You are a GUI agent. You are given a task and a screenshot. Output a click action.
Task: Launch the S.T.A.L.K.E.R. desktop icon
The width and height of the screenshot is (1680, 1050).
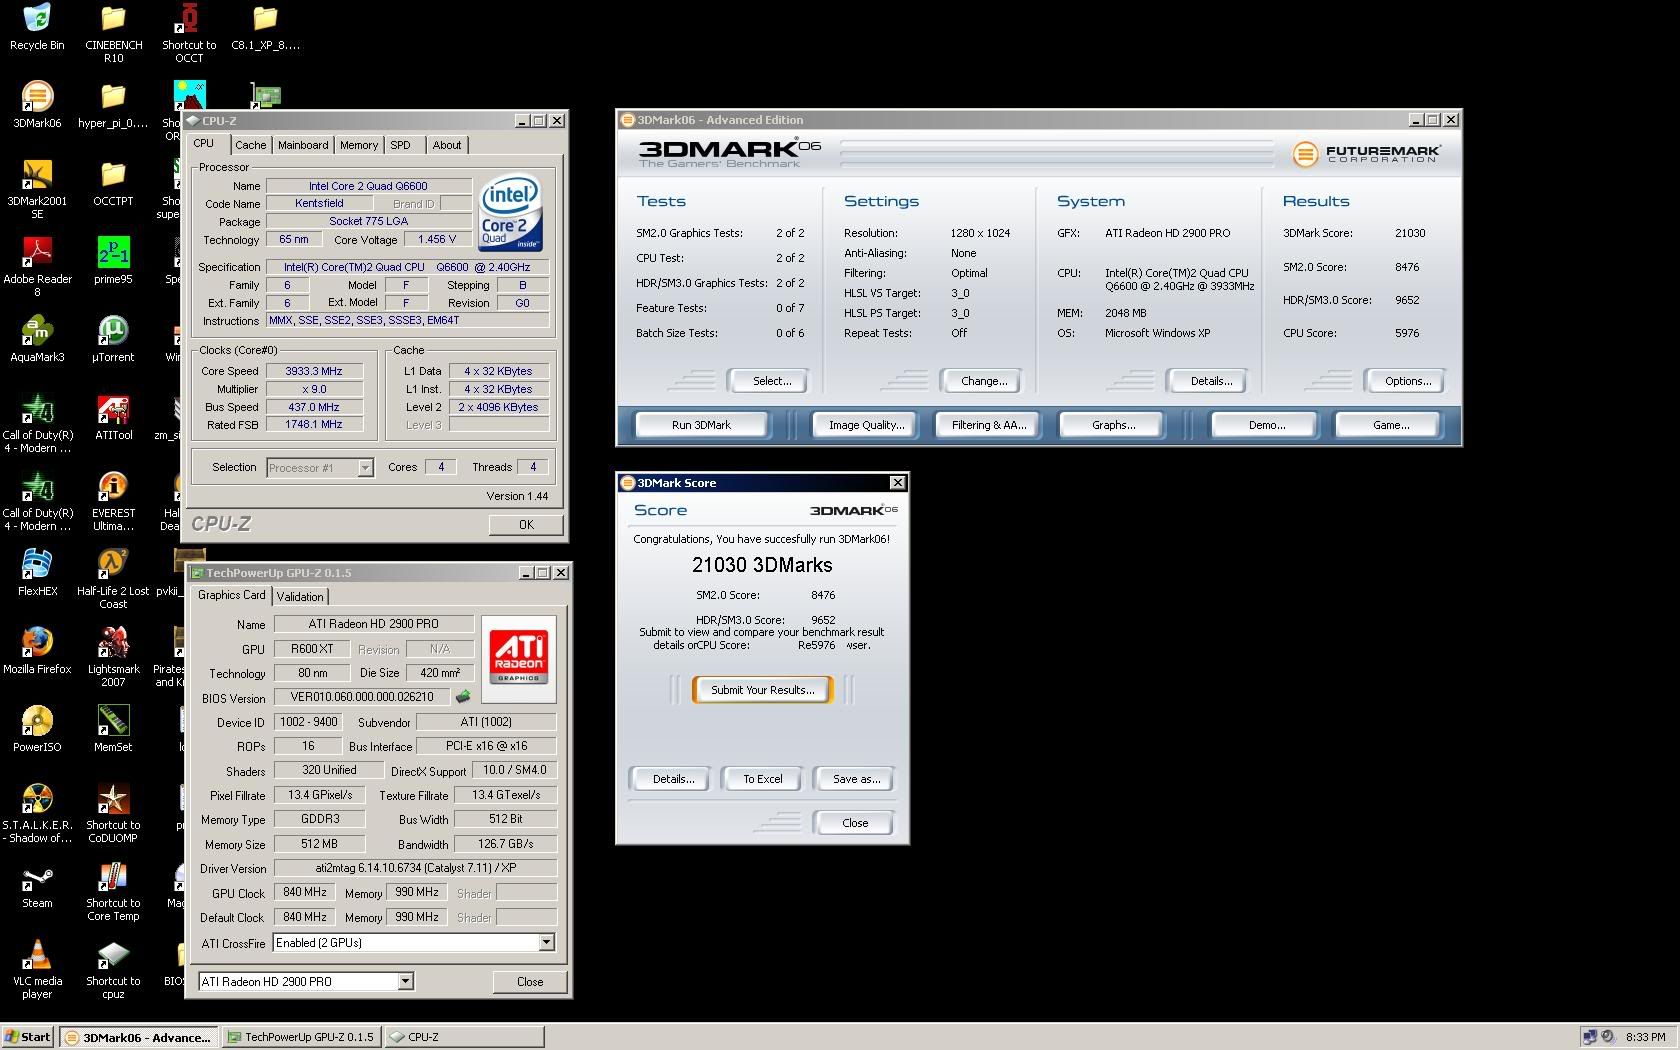[37, 813]
